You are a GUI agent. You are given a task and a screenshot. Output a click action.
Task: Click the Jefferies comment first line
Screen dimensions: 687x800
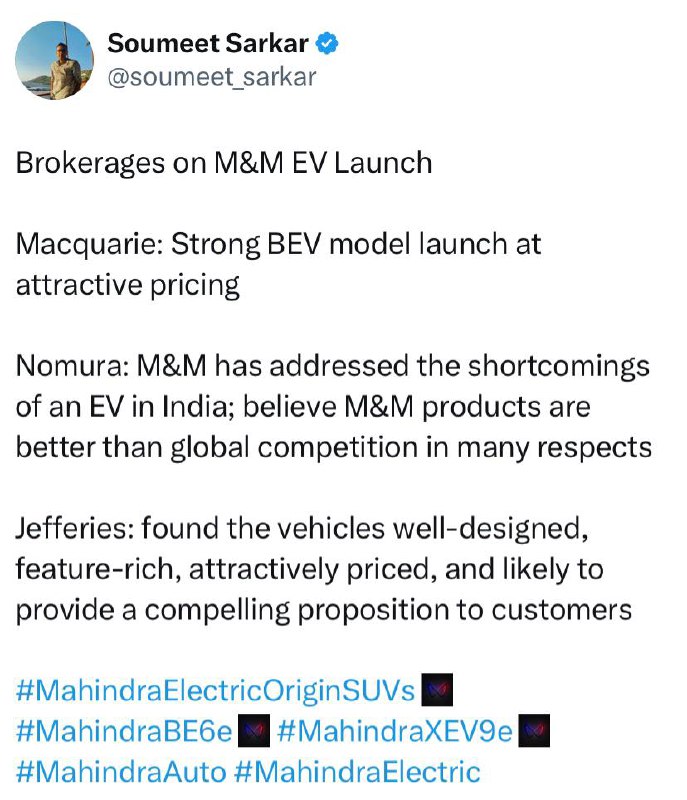point(302,528)
